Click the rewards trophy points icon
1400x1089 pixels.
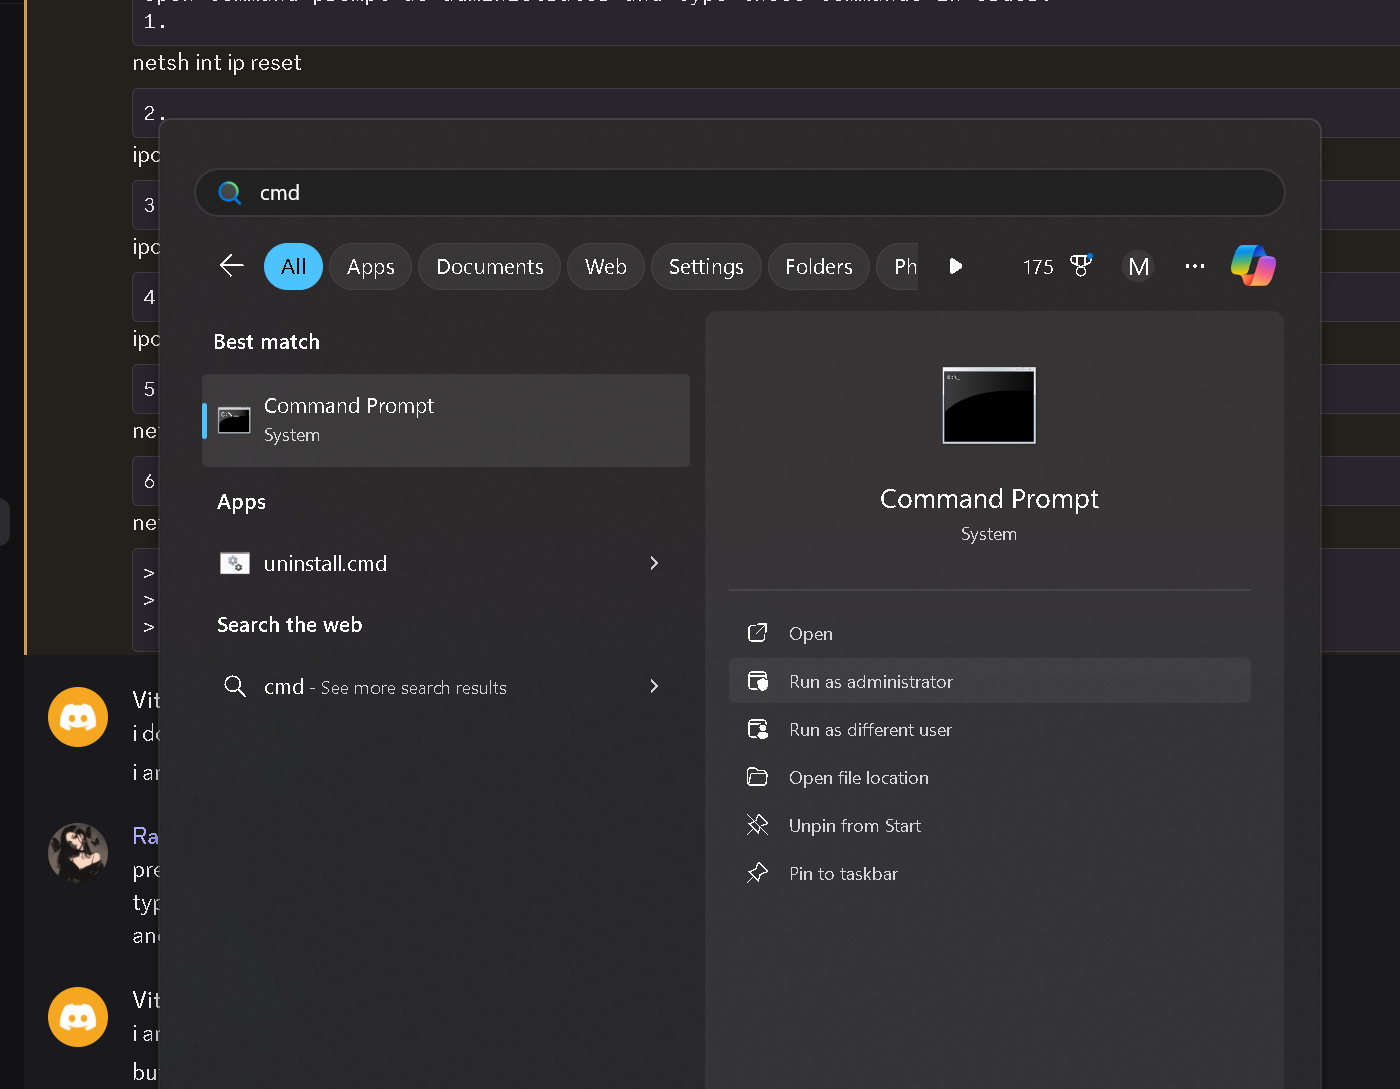tap(1080, 266)
